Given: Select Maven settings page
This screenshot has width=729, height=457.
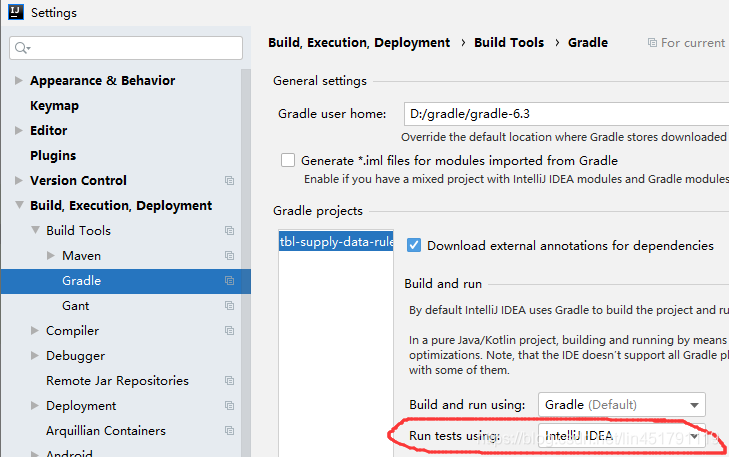Looking at the screenshot, I should click(81, 256).
